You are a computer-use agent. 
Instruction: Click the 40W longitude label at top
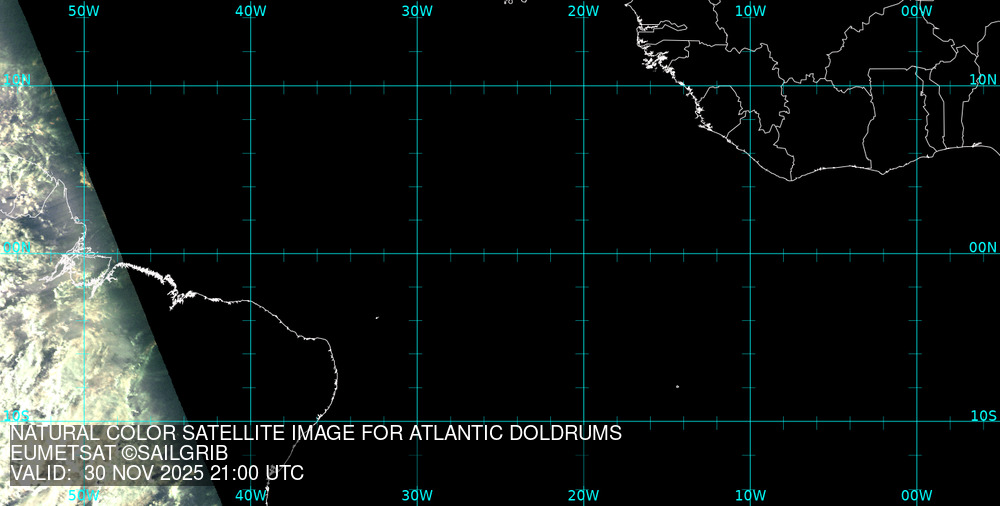coord(250,11)
